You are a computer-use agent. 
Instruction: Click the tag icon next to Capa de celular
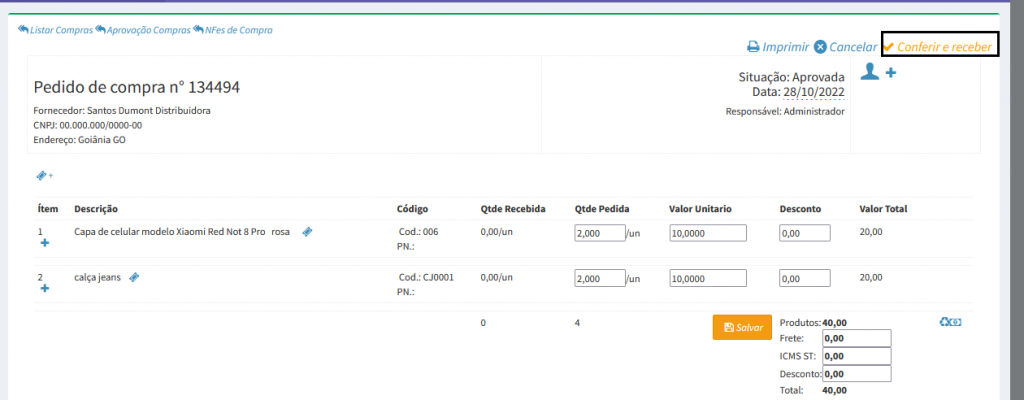pos(307,232)
